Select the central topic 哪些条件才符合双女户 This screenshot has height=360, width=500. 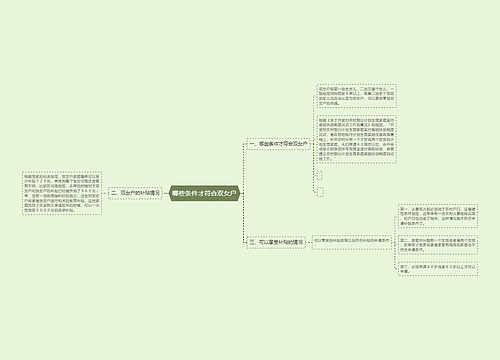(x=204, y=193)
